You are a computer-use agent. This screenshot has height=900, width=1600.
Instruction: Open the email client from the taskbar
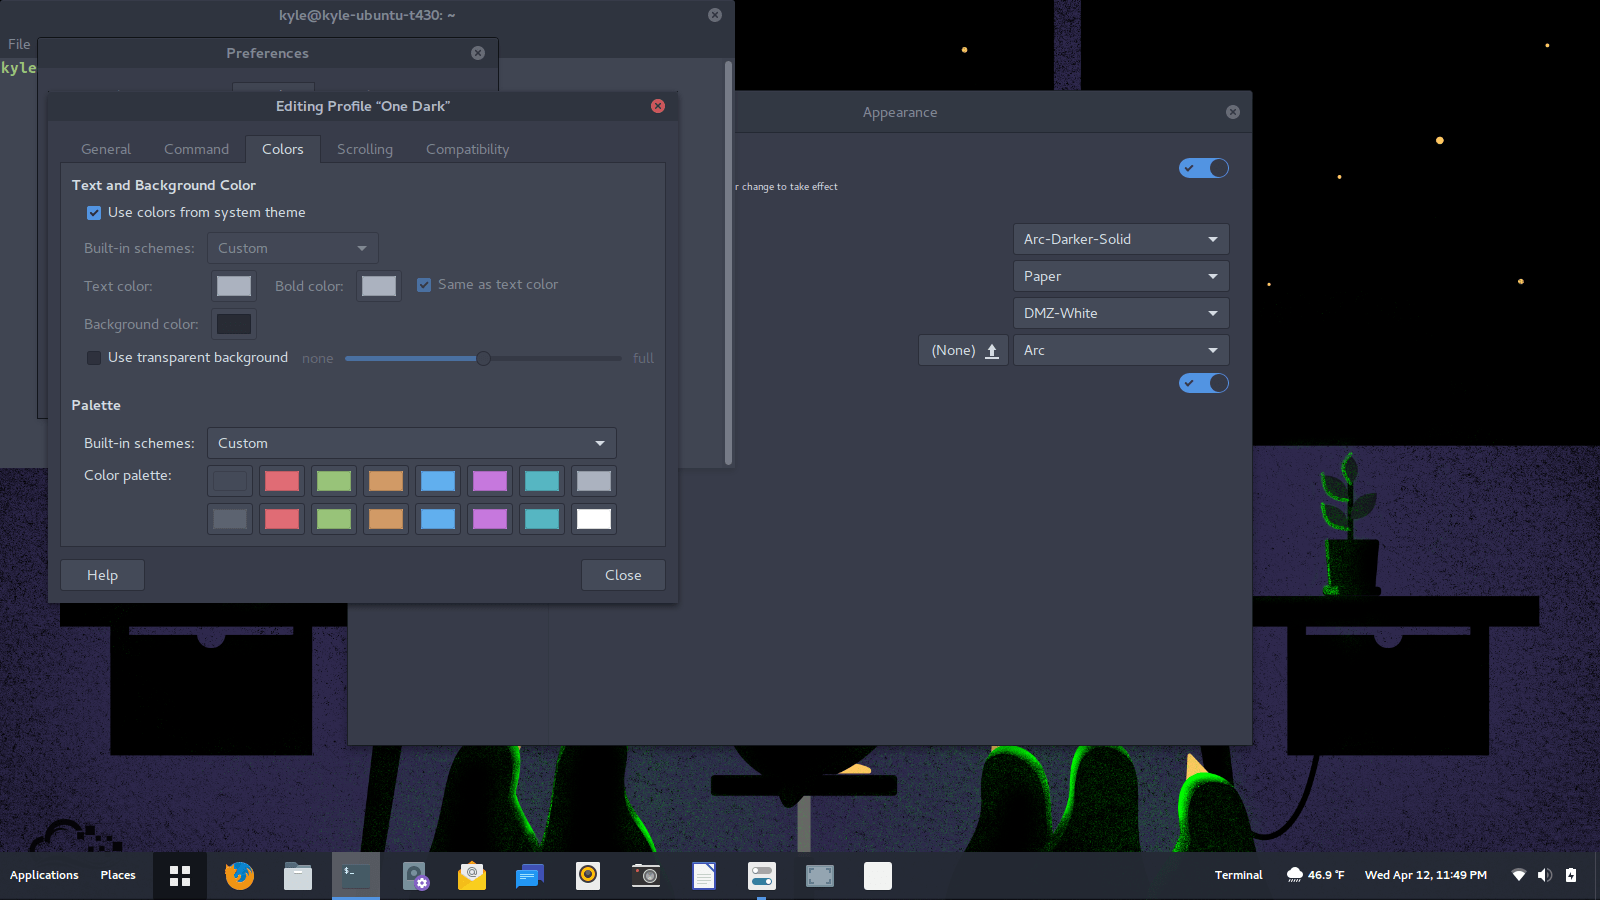click(x=471, y=875)
